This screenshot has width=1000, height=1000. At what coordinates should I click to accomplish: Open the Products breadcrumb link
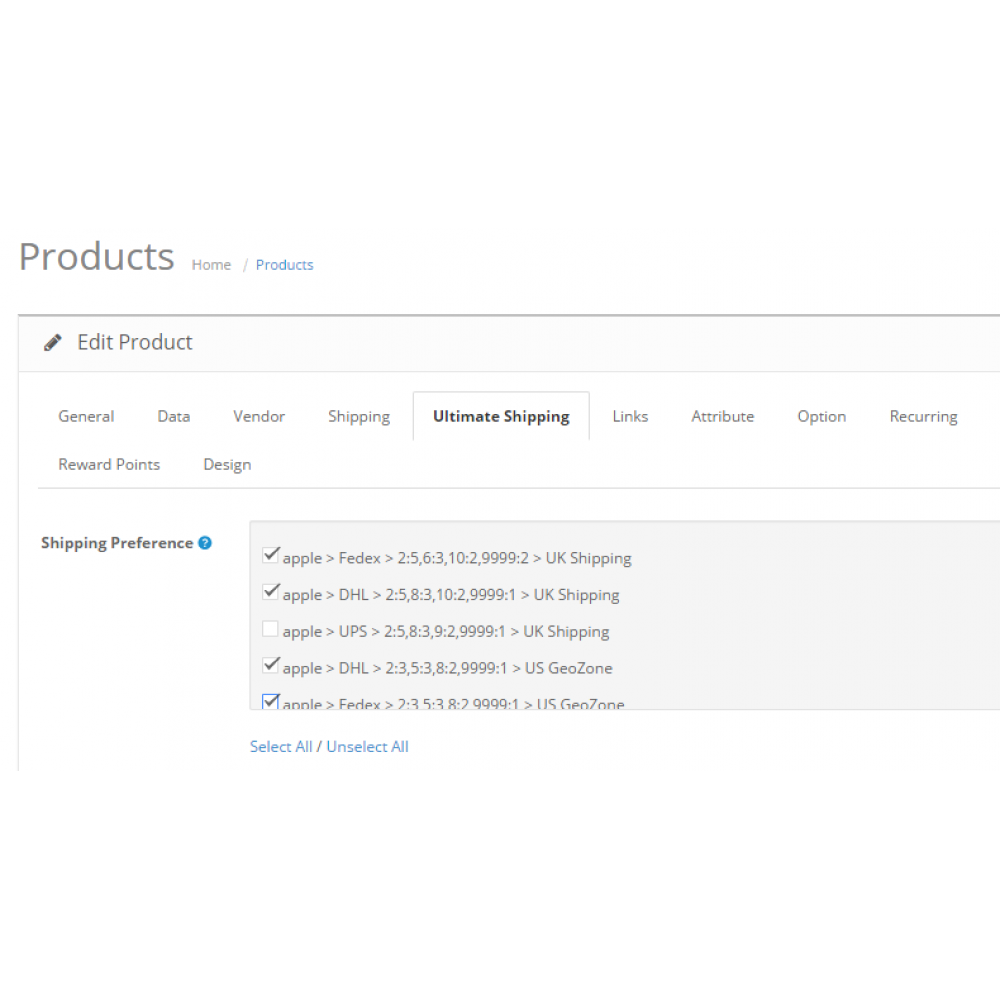click(284, 264)
